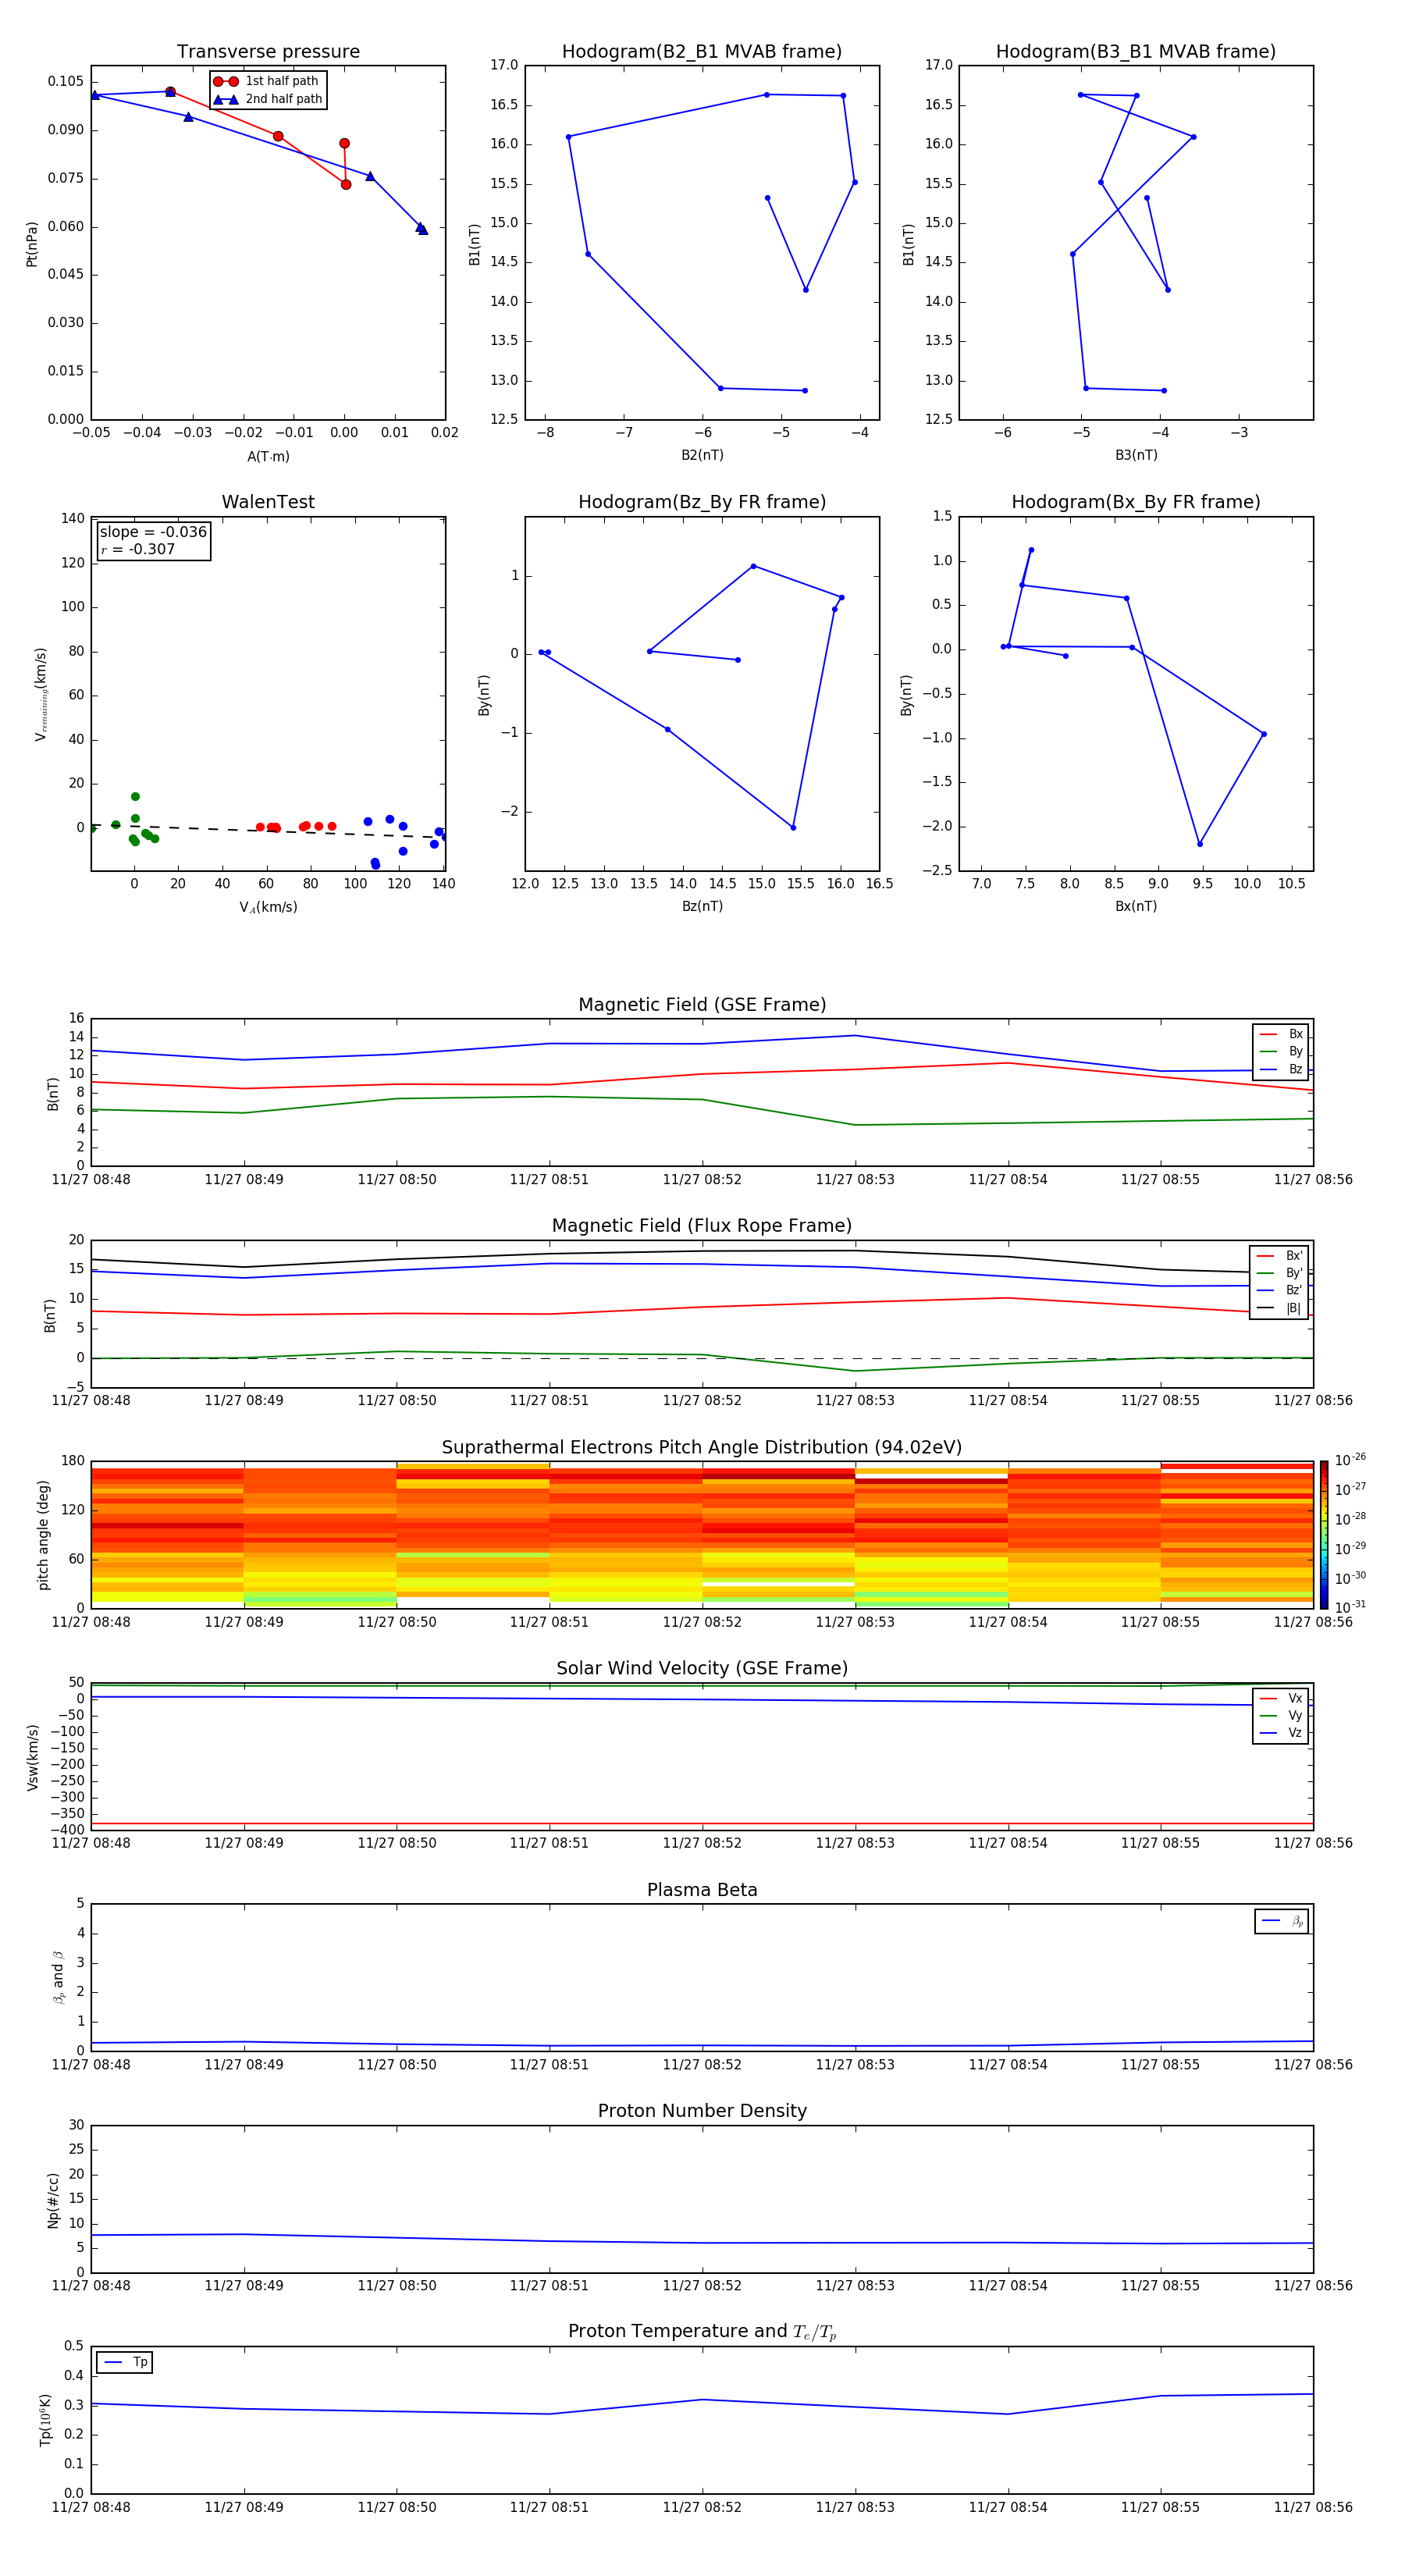Click the 'WalenTest' plot title
This screenshot has height=2576, width=1405.
tap(268, 502)
